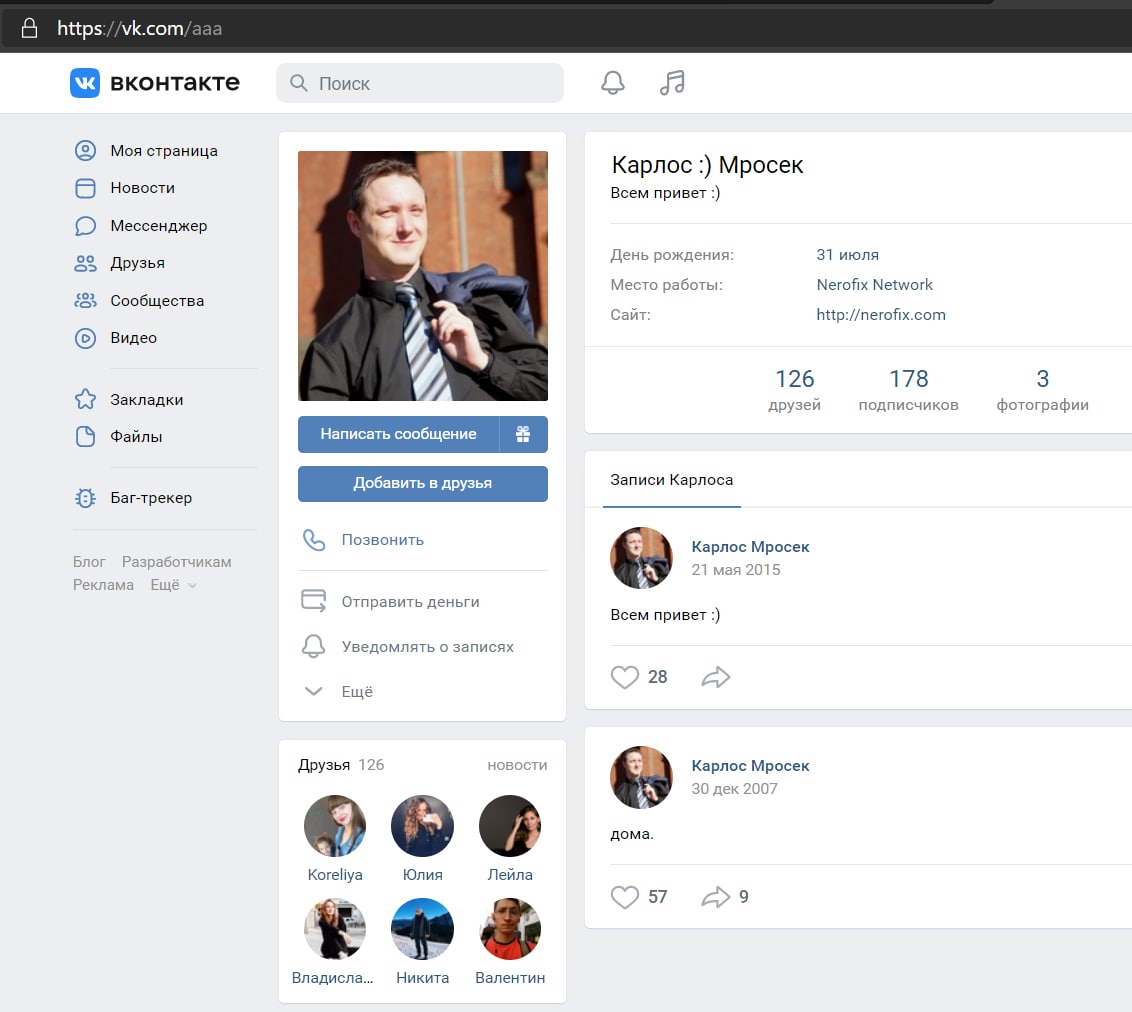Click the Messenger chat bubble icon

point(85,226)
